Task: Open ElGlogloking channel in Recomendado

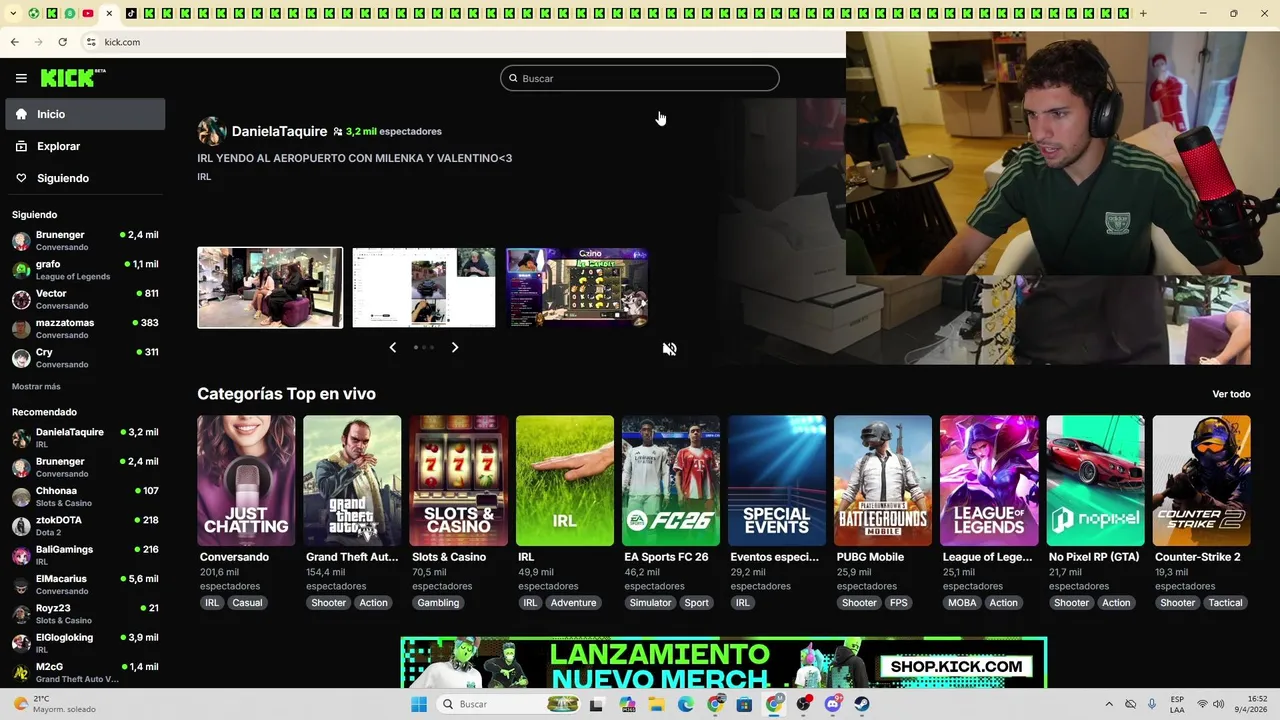Action: coord(85,642)
